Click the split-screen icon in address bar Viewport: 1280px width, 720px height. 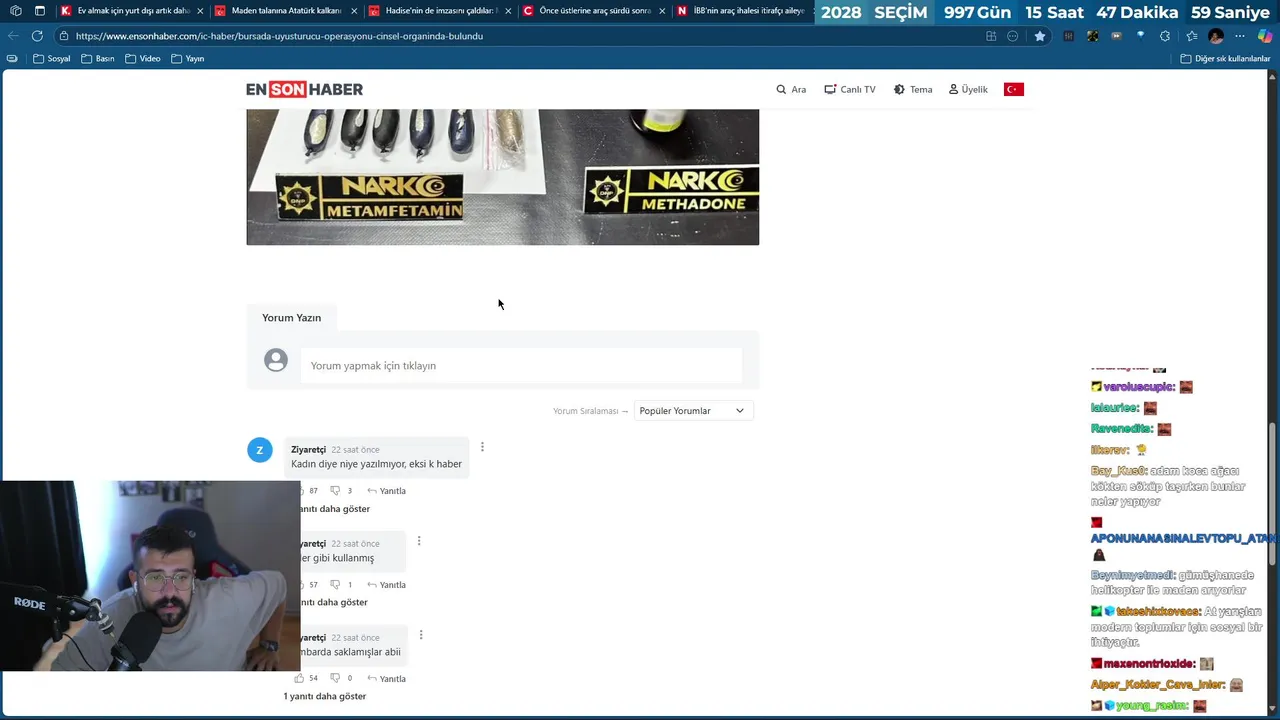(991, 36)
